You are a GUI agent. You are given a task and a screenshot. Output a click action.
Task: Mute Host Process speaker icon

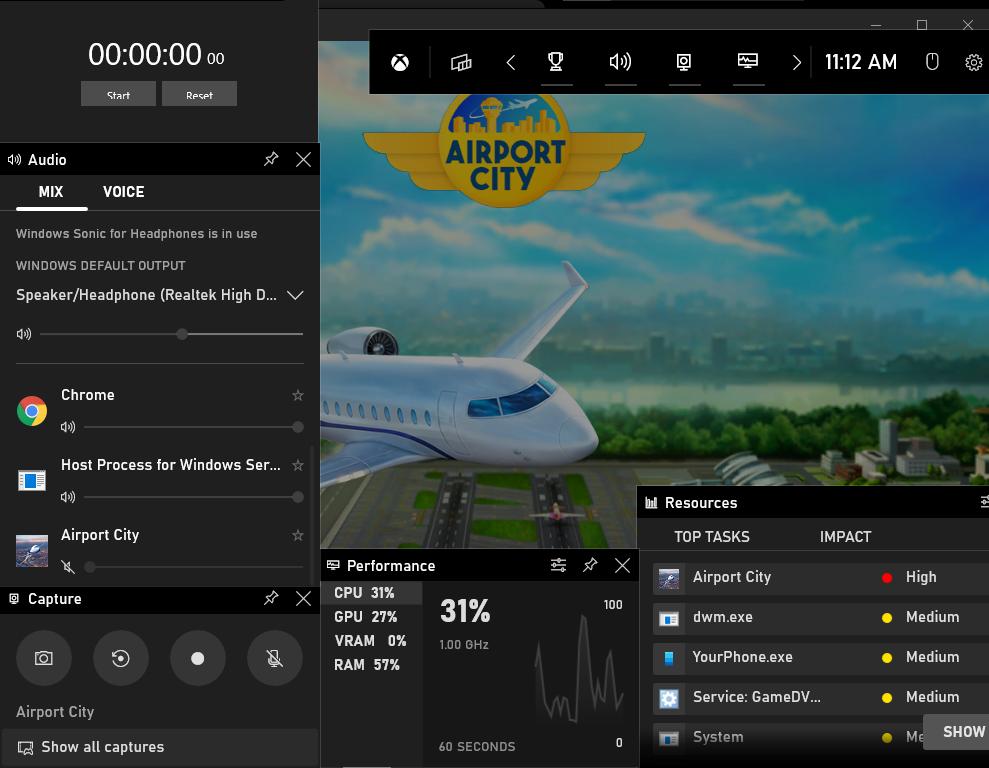pos(68,497)
